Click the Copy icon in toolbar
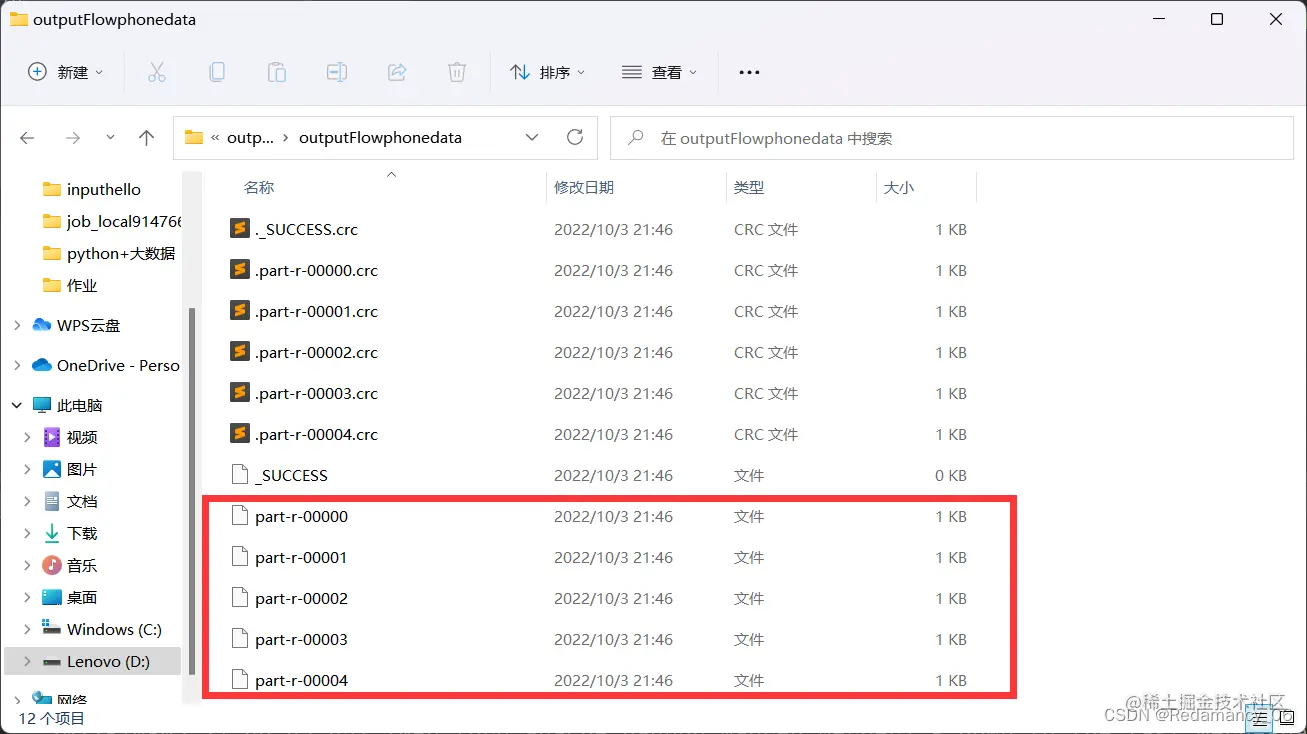 tap(216, 72)
